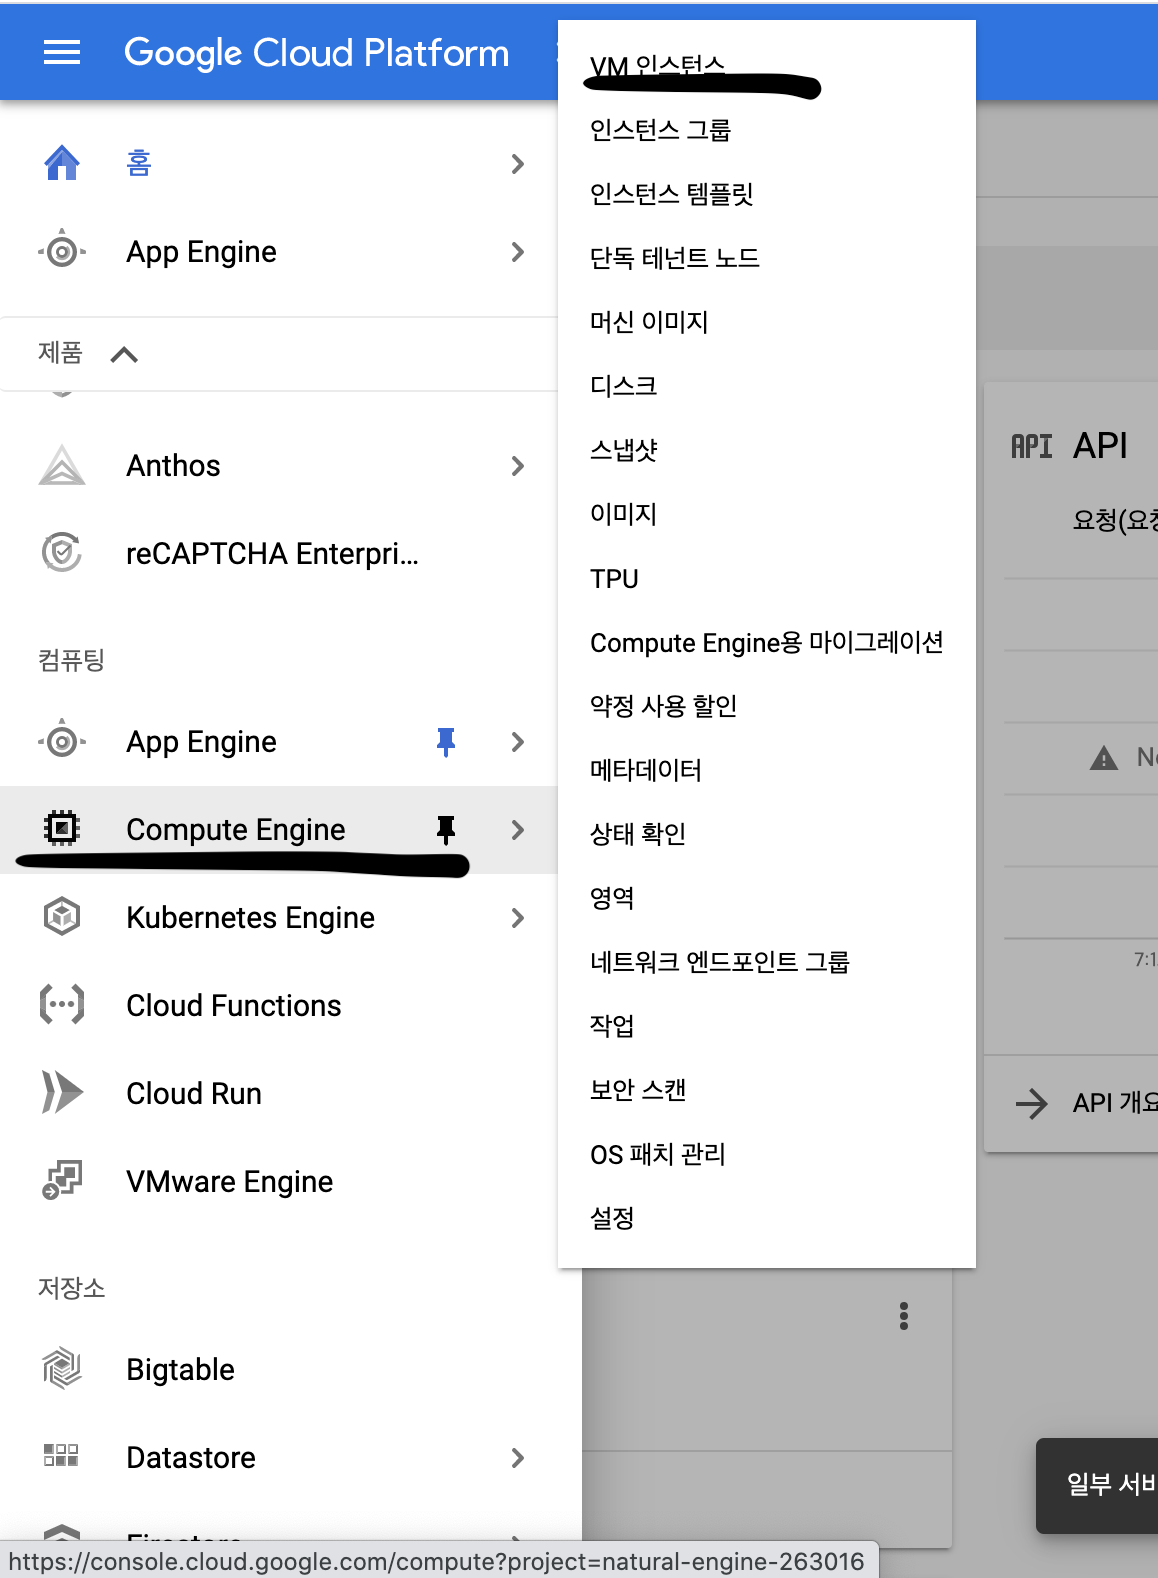
Task: Click App Engine icon under 컴퓨팅
Action: tap(62, 741)
